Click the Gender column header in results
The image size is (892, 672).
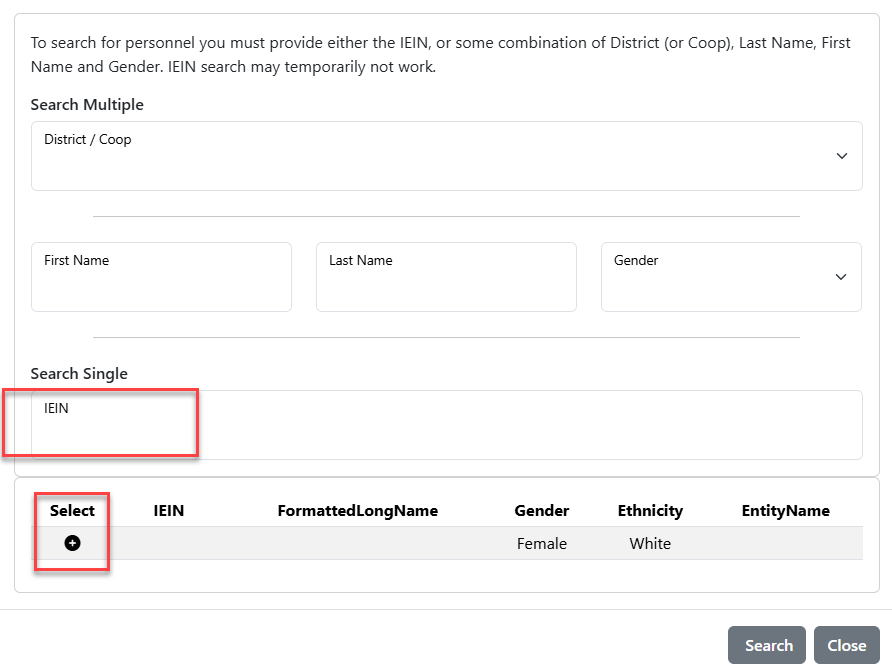(x=542, y=510)
